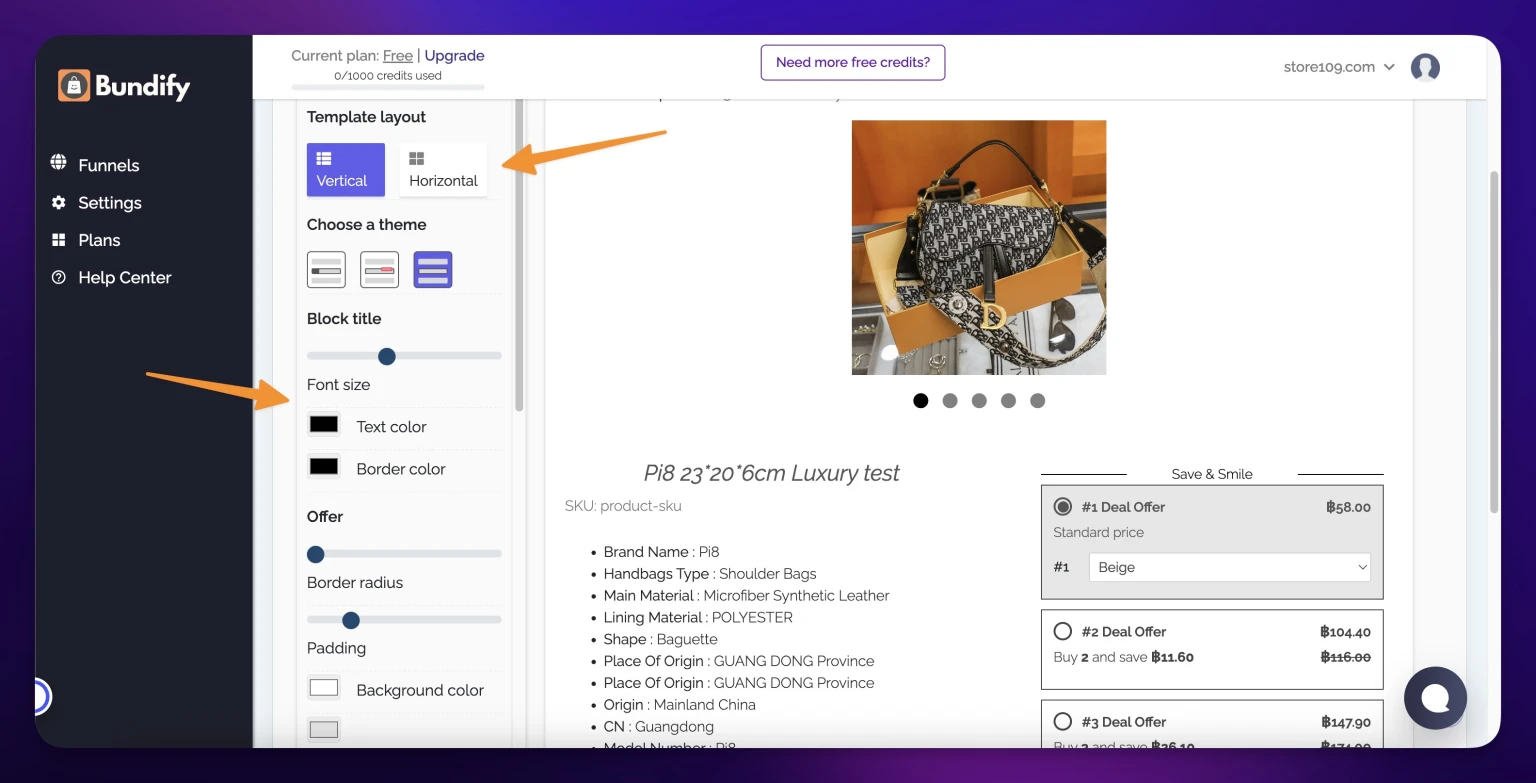Click Need more free credits button

coord(853,62)
